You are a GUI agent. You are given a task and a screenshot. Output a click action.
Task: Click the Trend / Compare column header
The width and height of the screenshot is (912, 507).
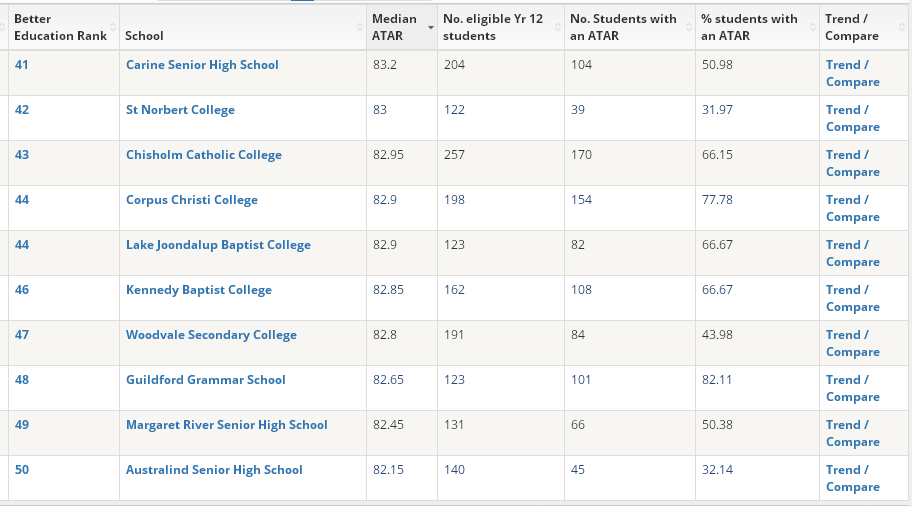click(x=852, y=27)
